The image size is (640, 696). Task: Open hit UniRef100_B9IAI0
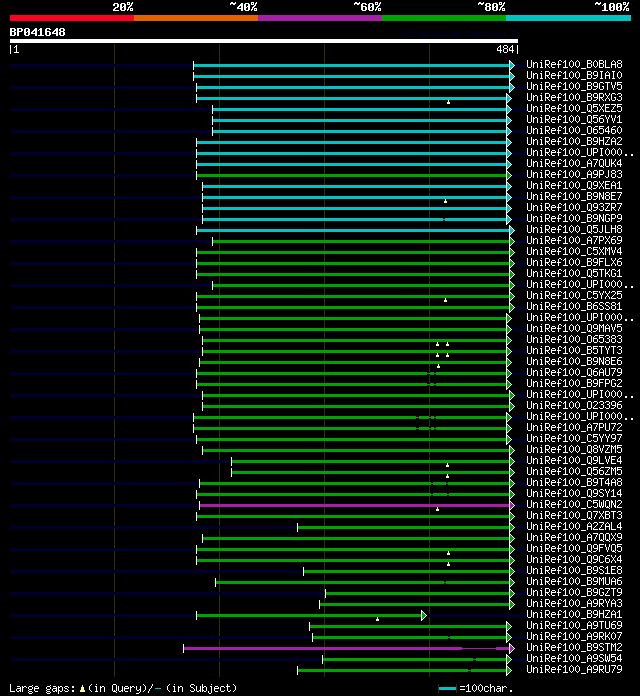pos(574,75)
